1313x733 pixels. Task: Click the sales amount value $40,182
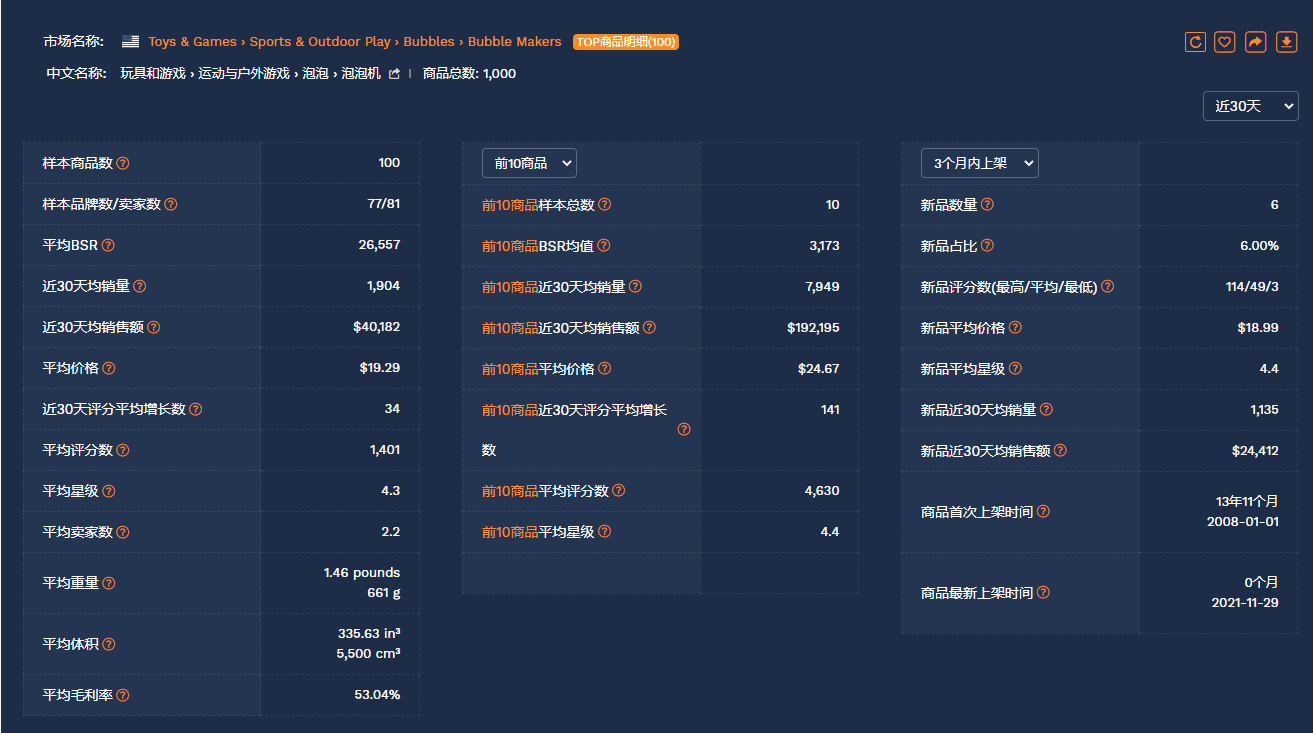[x=377, y=327]
